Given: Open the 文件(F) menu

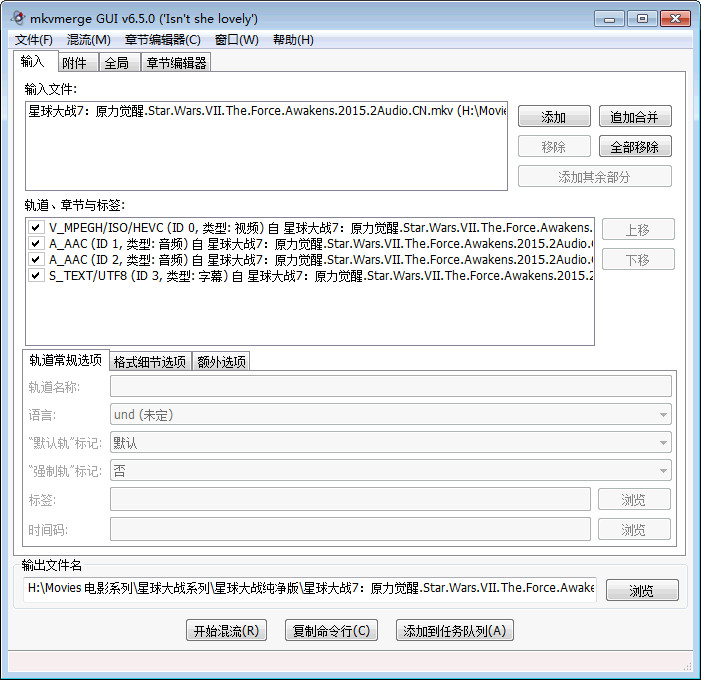Looking at the screenshot, I should click(x=34, y=40).
